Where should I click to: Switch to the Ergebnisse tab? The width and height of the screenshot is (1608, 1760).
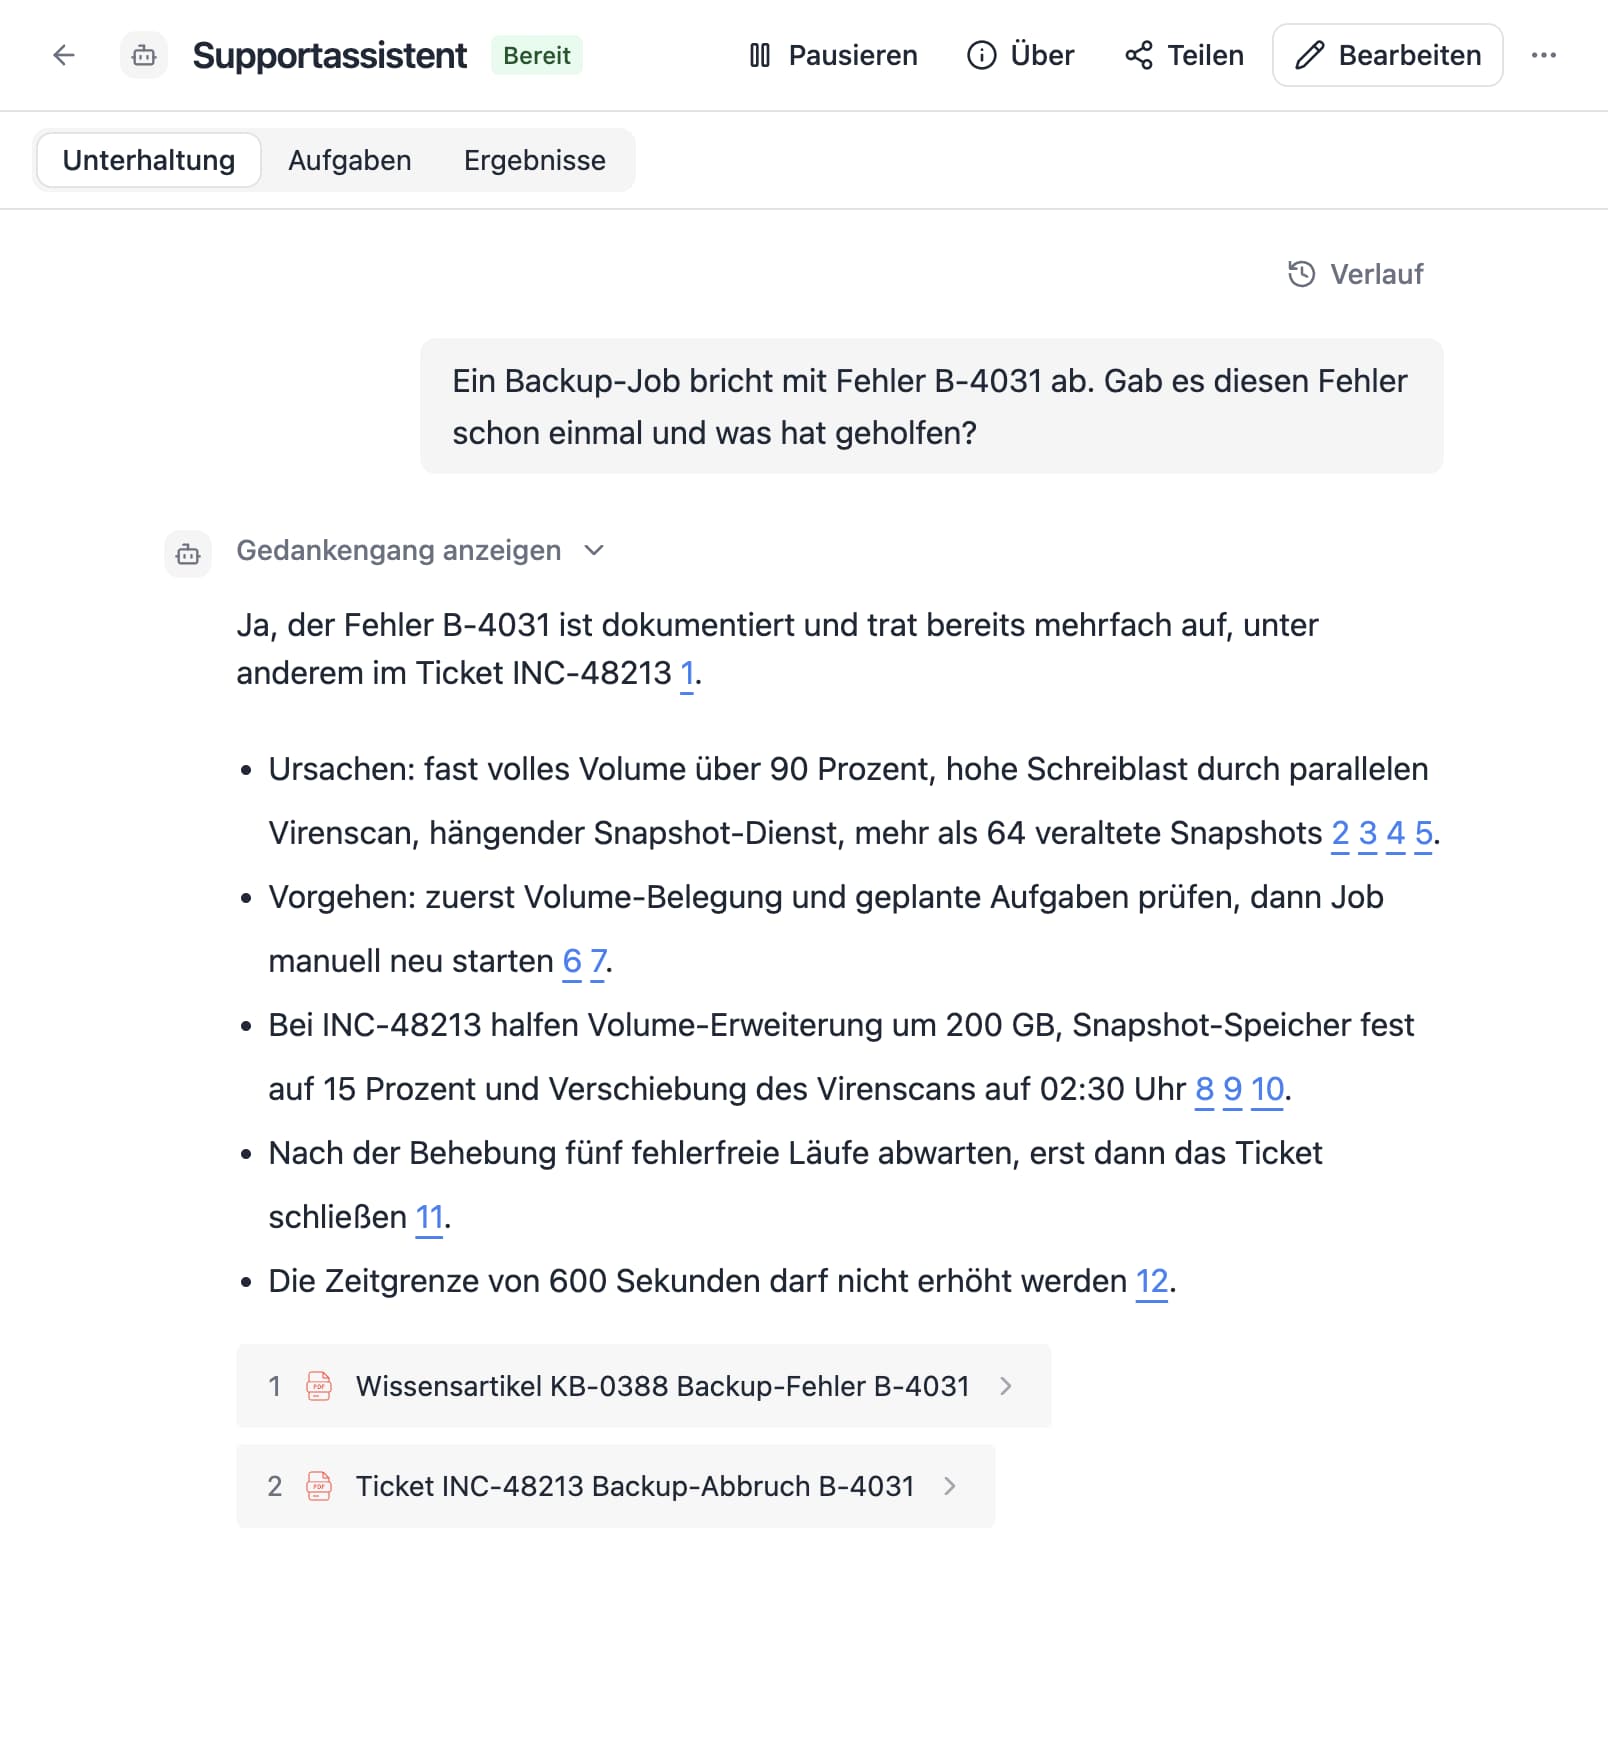[535, 160]
